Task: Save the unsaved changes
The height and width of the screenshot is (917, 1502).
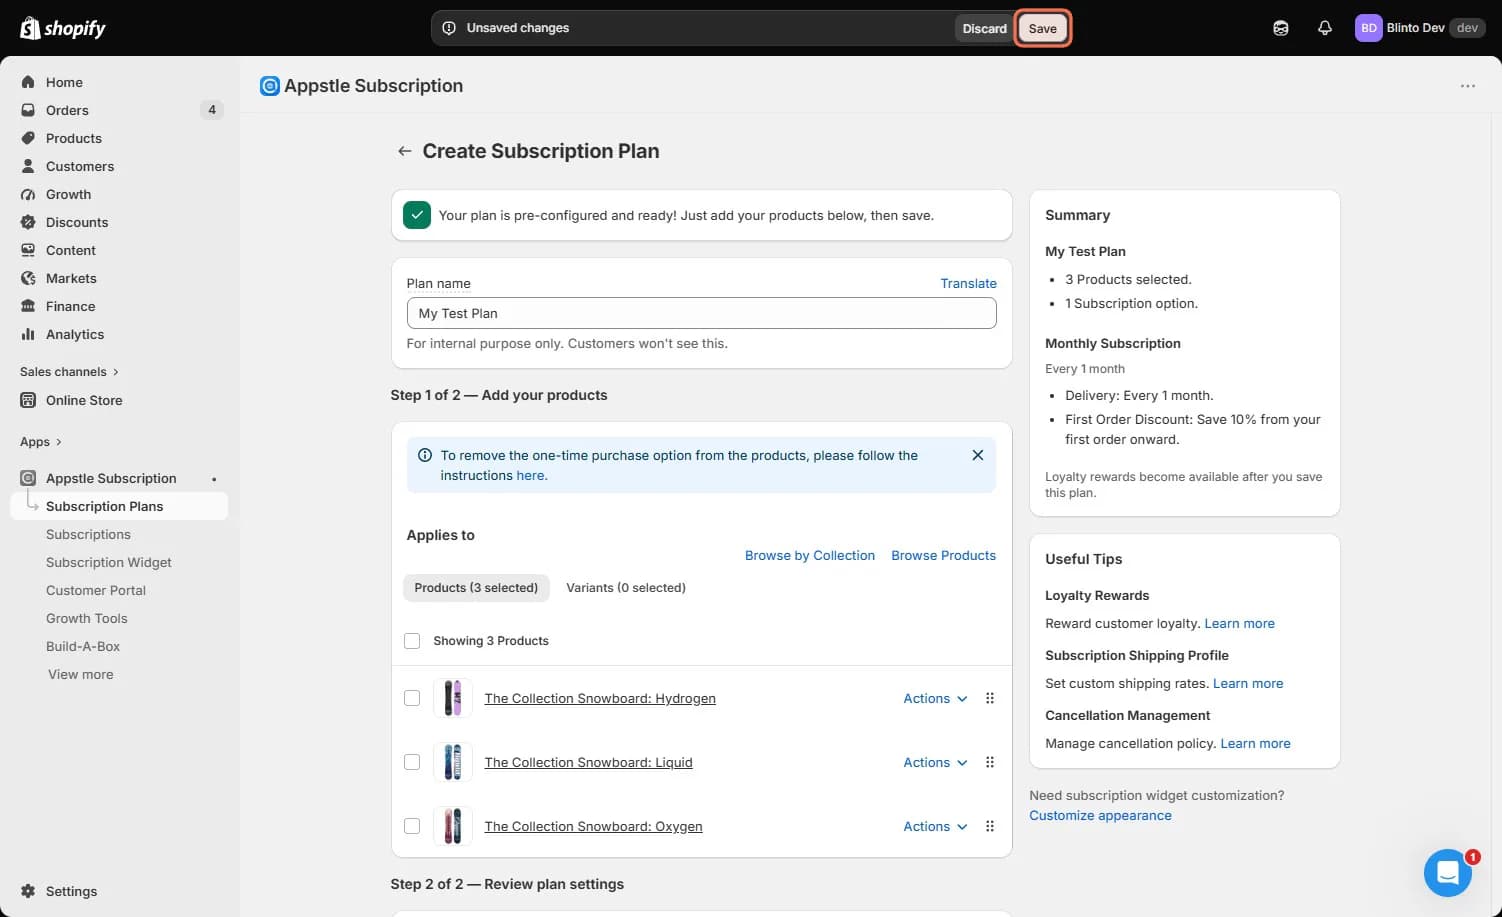Action: 1042,28
